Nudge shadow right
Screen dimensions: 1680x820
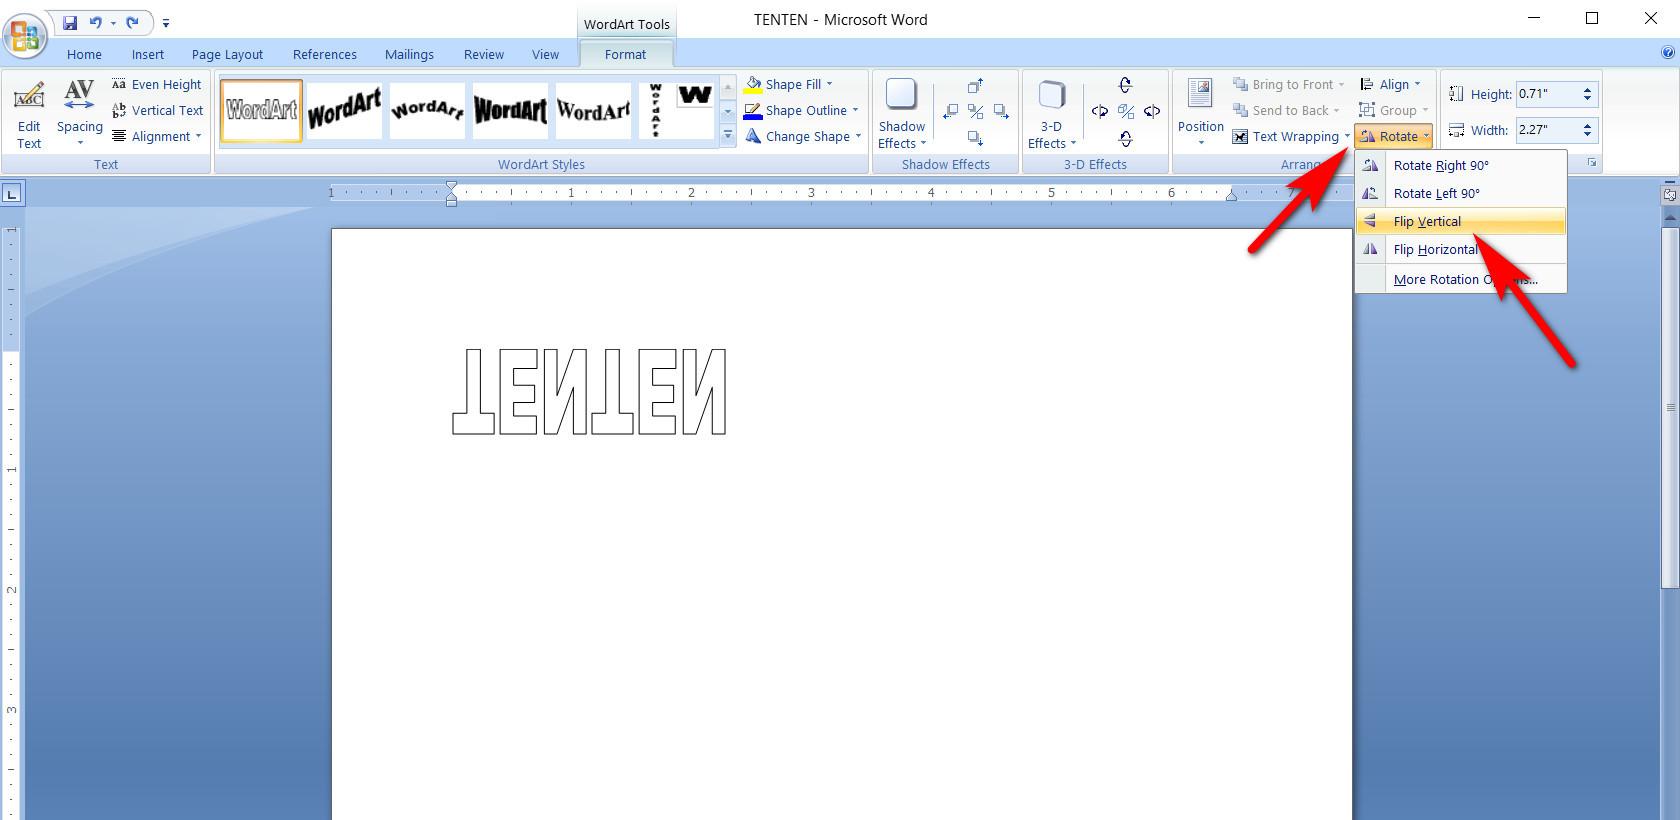coord(1001,112)
